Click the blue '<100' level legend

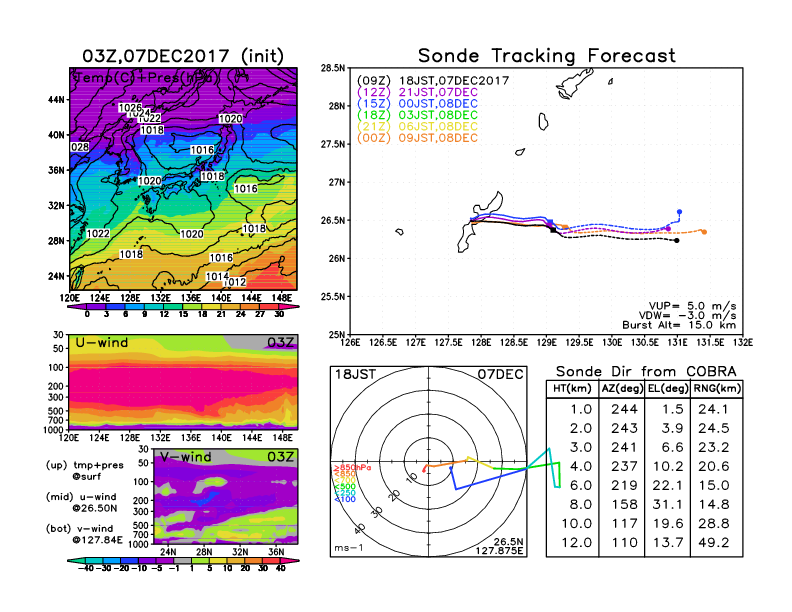(344, 499)
